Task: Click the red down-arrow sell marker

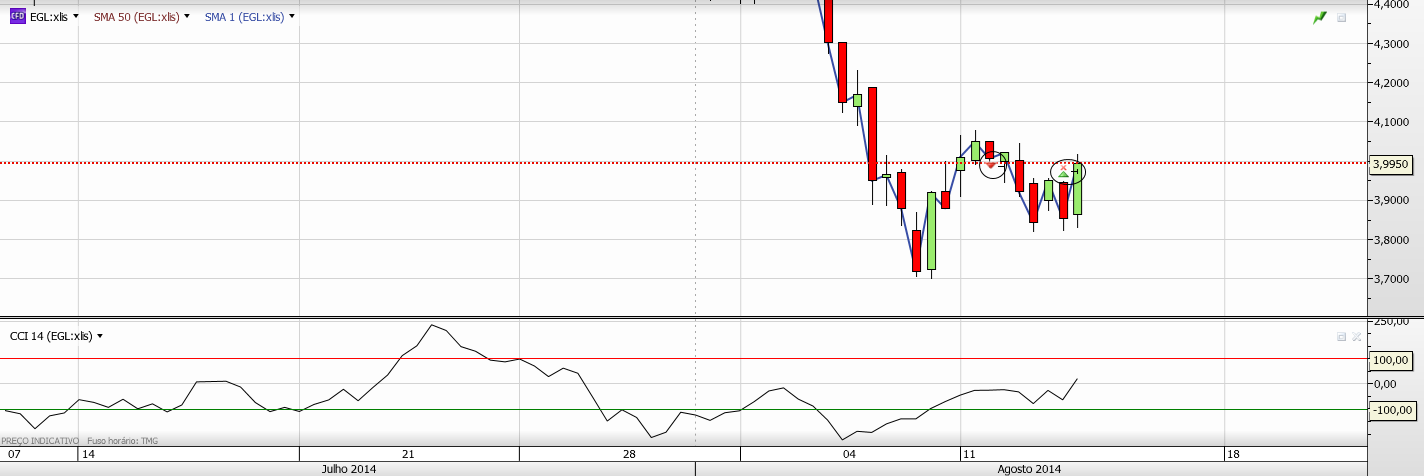Action: [x=991, y=165]
